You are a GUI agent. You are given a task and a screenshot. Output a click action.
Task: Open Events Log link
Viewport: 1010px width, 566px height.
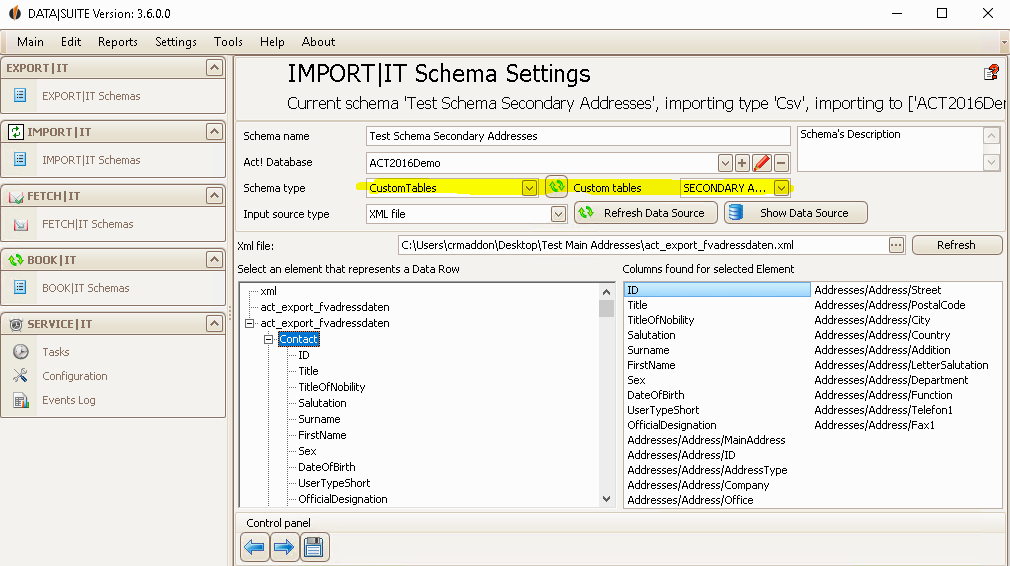click(x=69, y=401)
